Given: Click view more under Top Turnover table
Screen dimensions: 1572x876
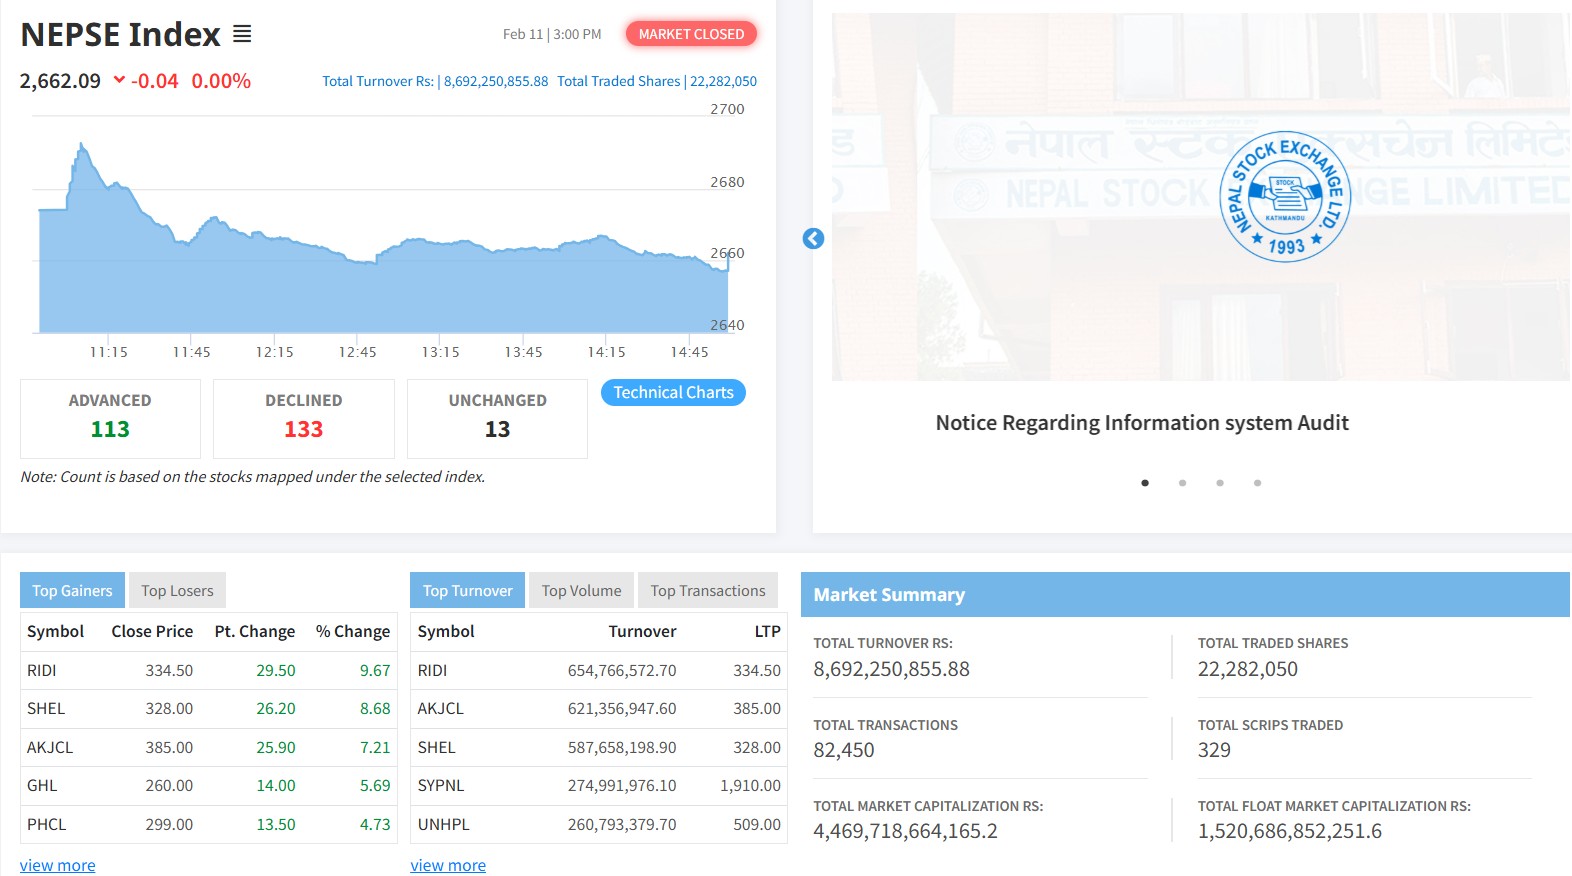Looking at the screenshot, I should (448, 865).
